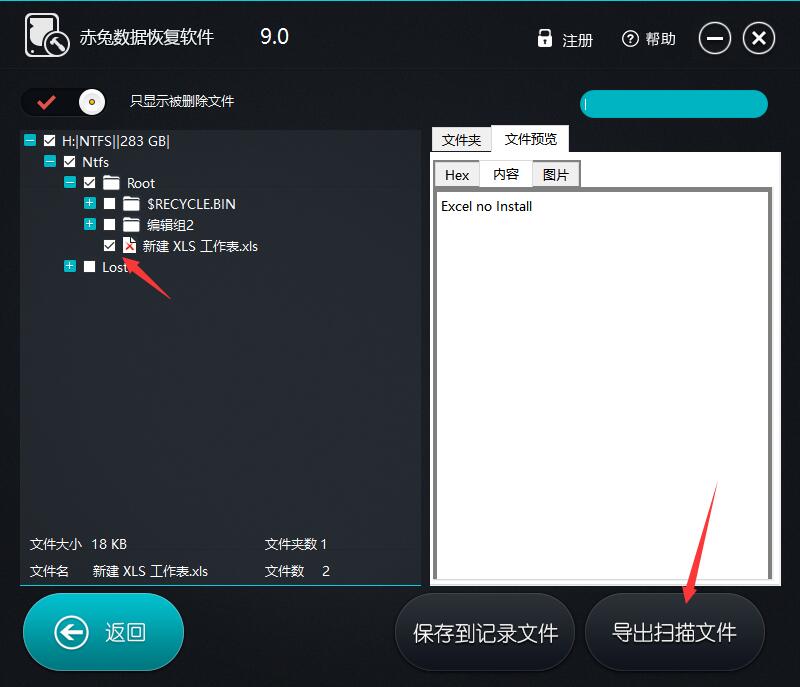The width and height of the screenshot is (800, 687).
Task: Expand the Lost node with its plus sign
Action: pos(68,266)
